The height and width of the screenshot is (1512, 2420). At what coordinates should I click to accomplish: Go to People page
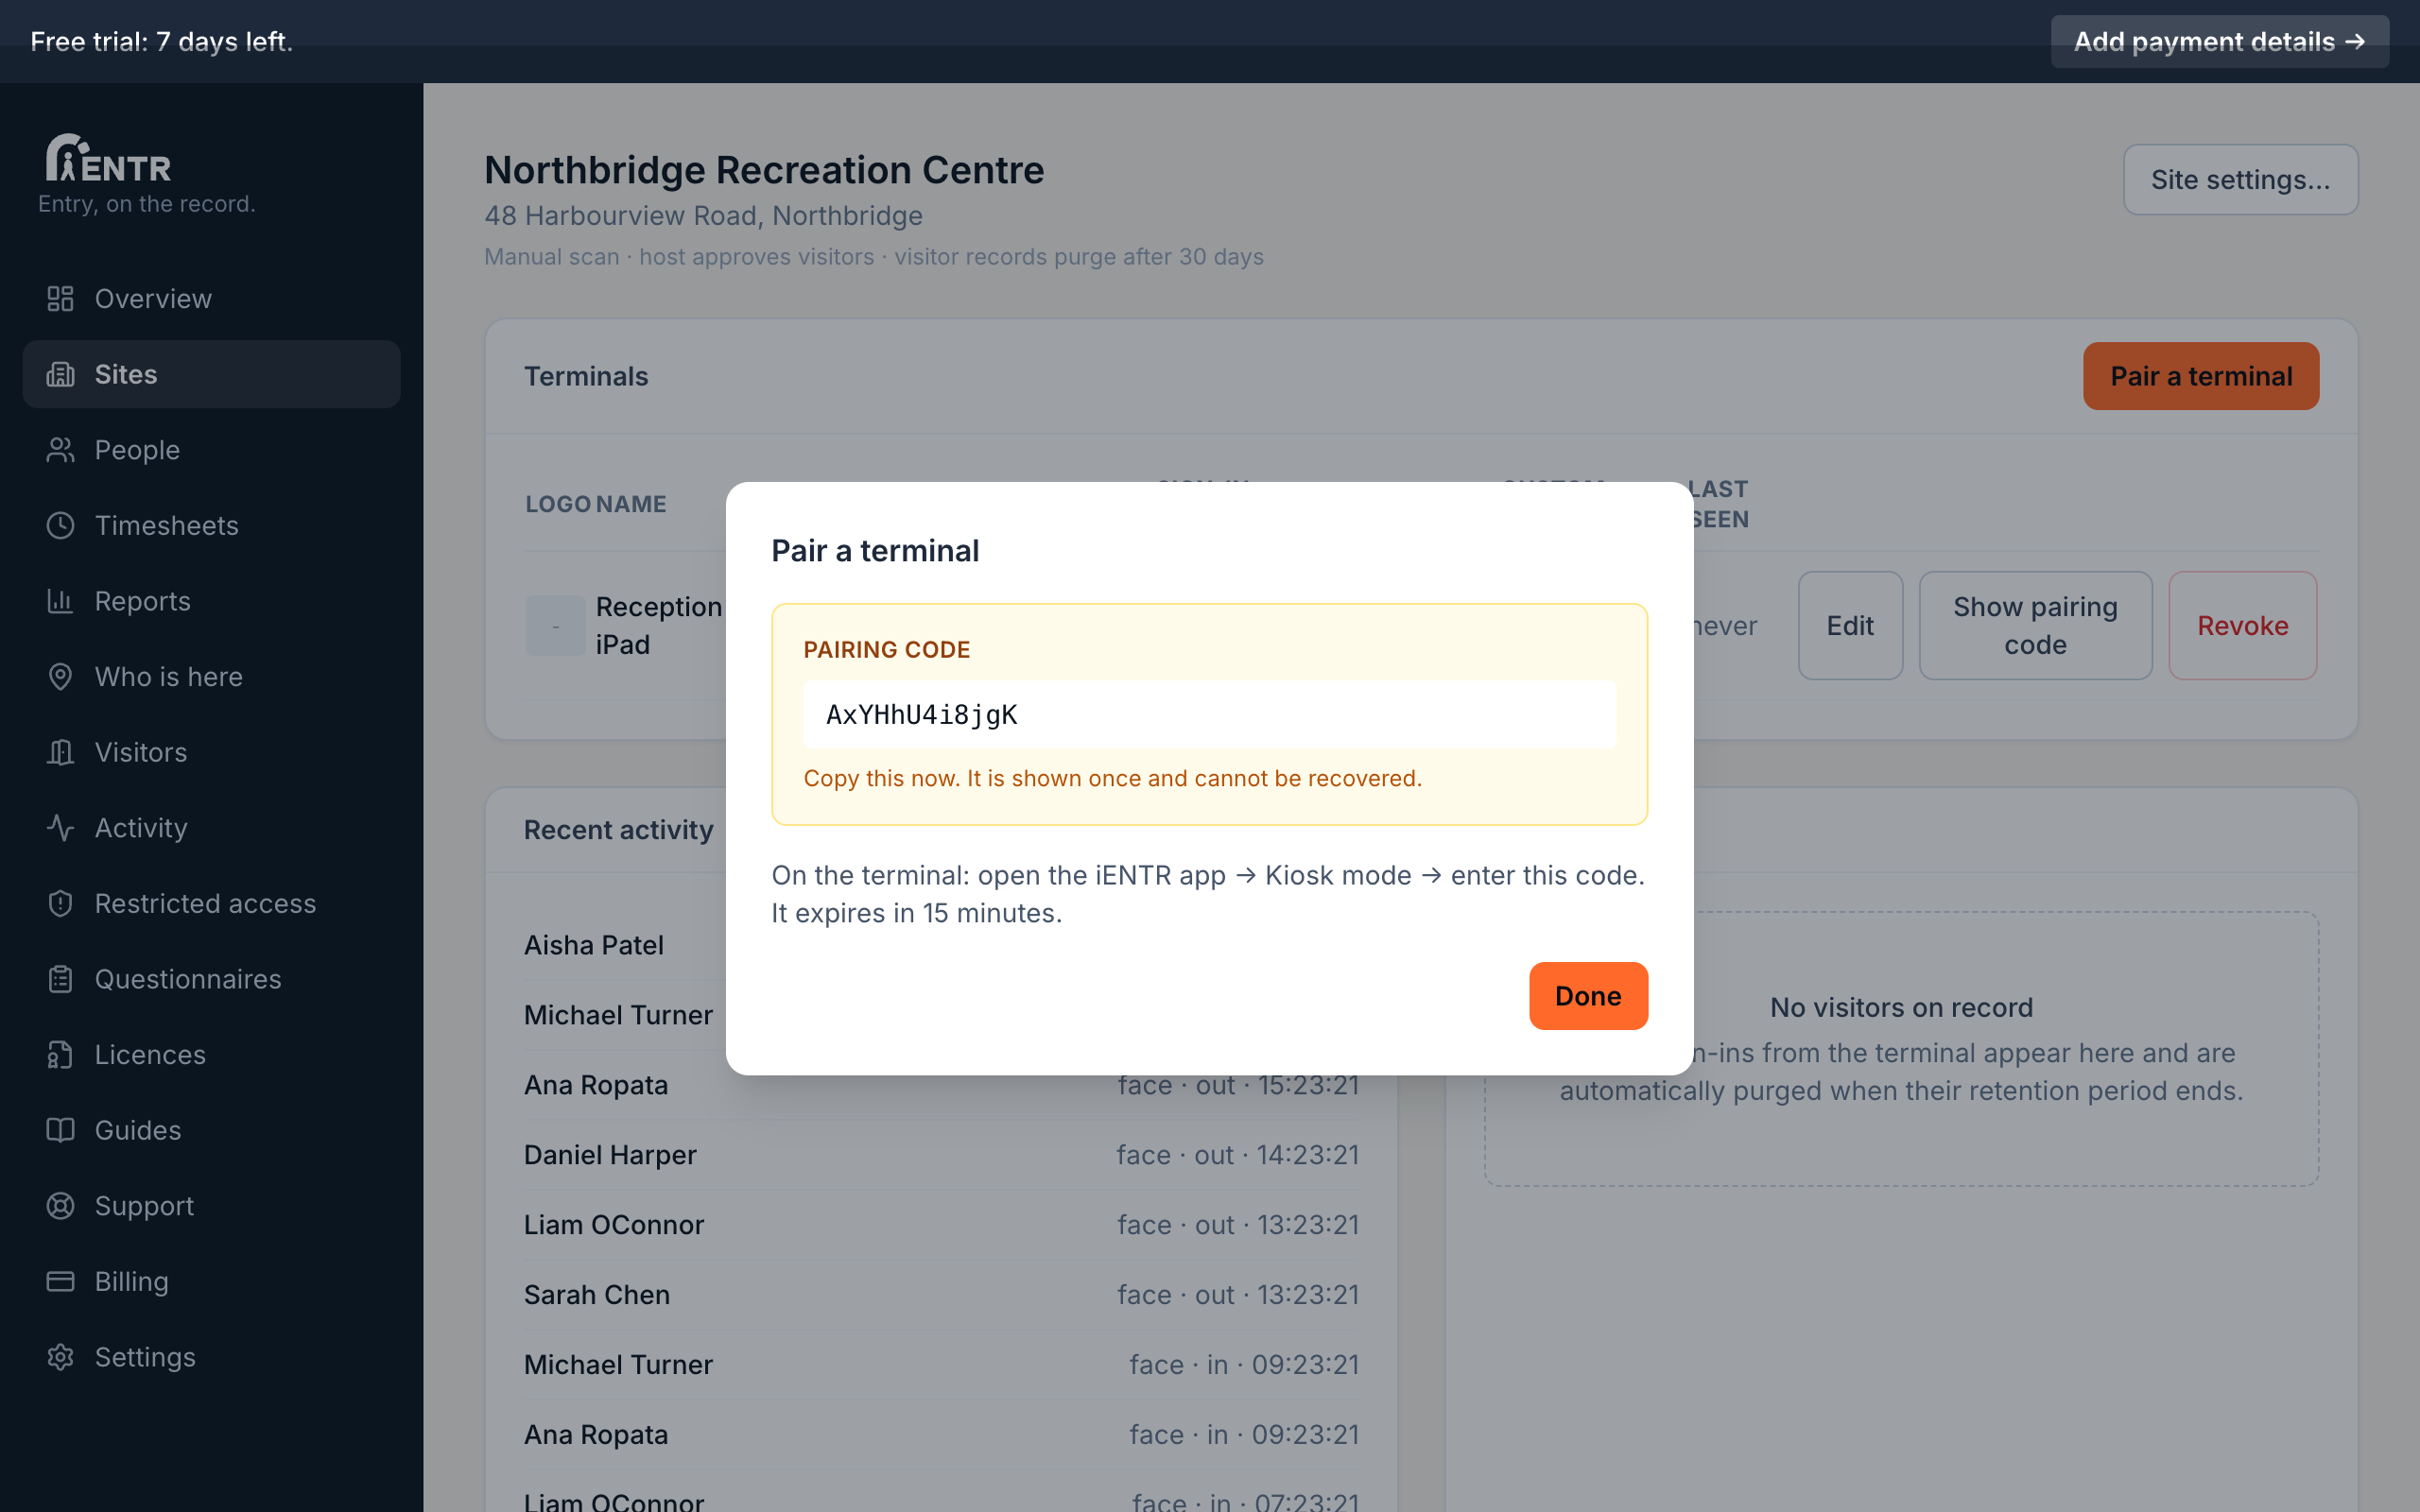point(211,450)
